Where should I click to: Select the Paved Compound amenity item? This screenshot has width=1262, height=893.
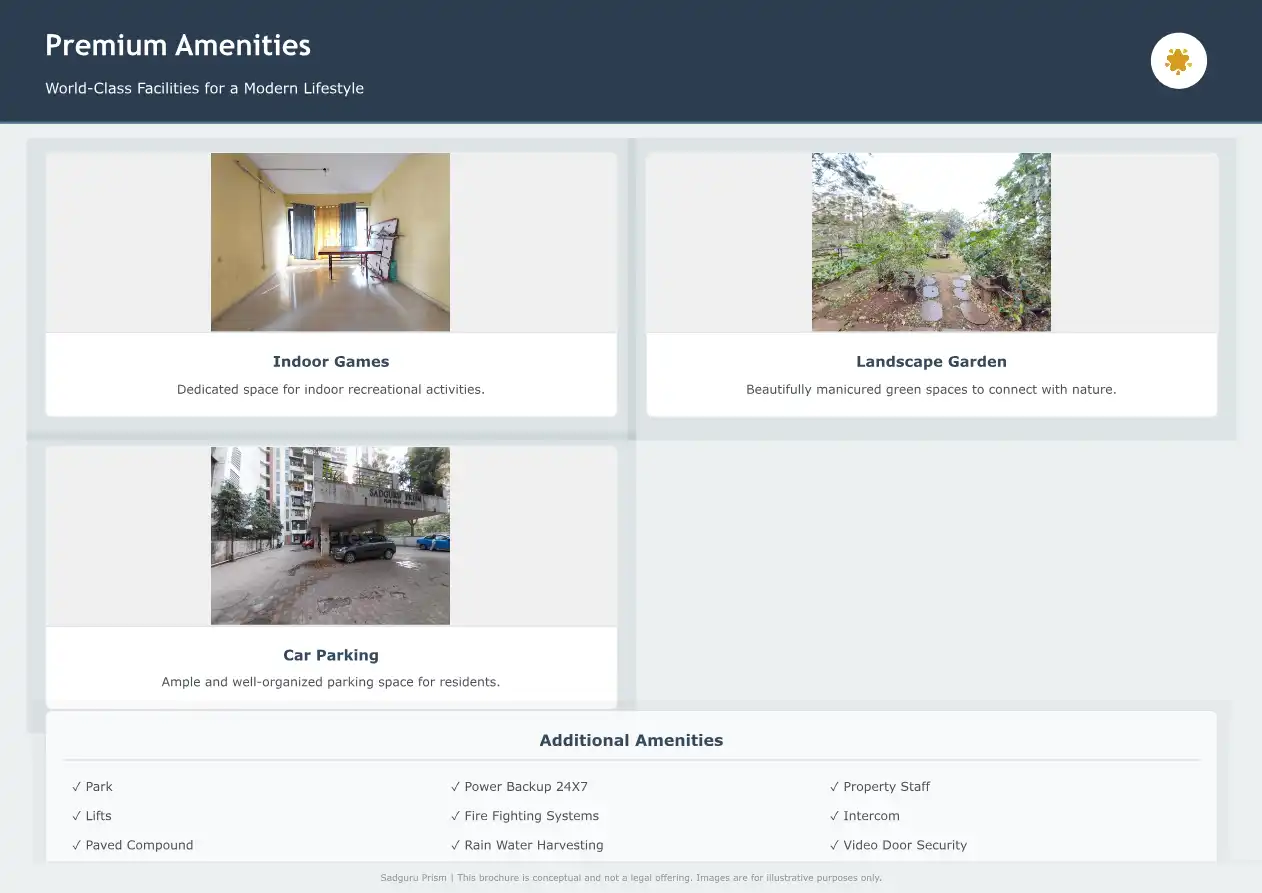[138, 845]
